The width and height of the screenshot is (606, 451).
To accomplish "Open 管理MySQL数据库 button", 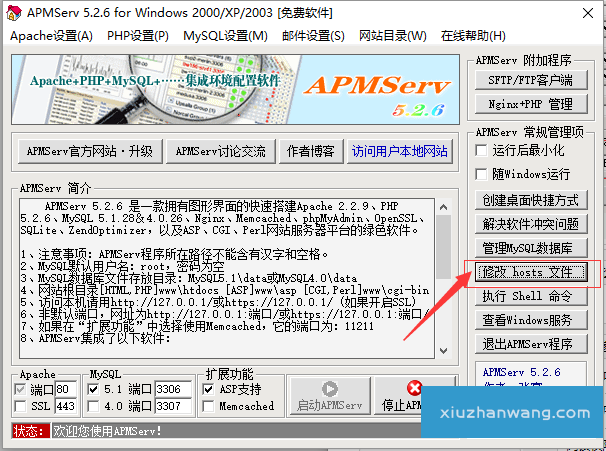I will 531,248.
